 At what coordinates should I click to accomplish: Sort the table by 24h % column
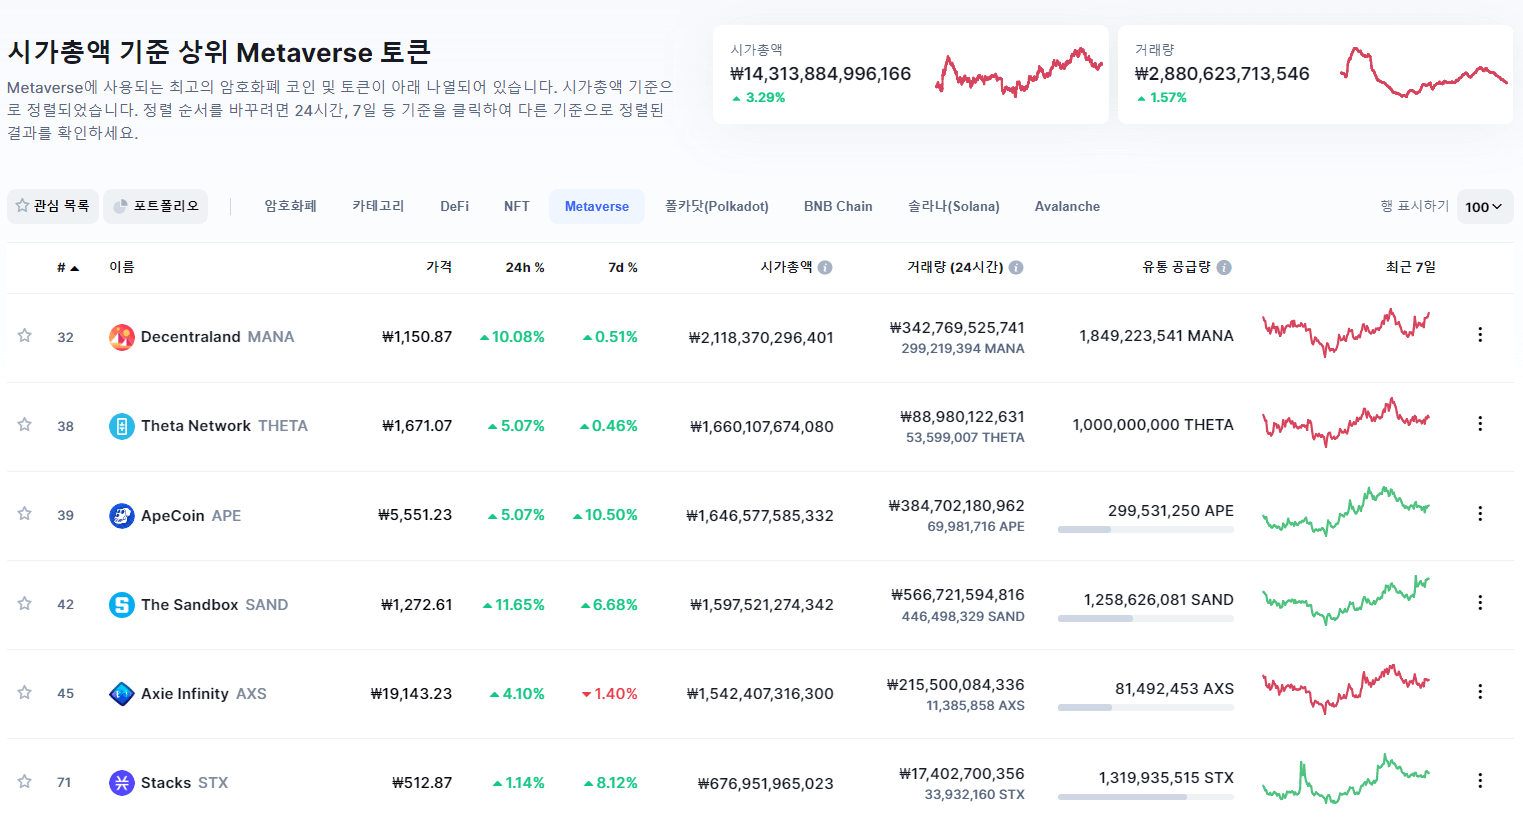pos(525,268)
